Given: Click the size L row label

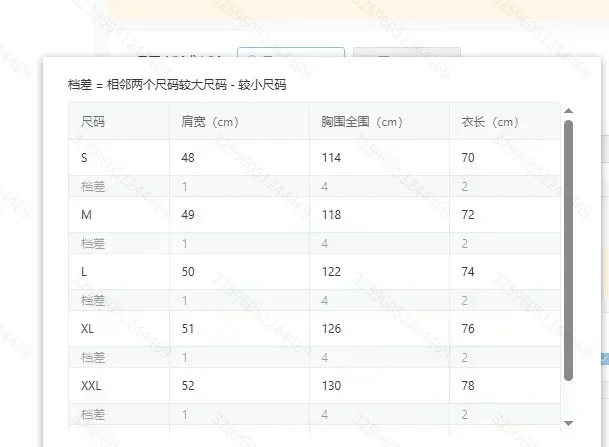Looking at the screenshot, I should pos(84,271).
